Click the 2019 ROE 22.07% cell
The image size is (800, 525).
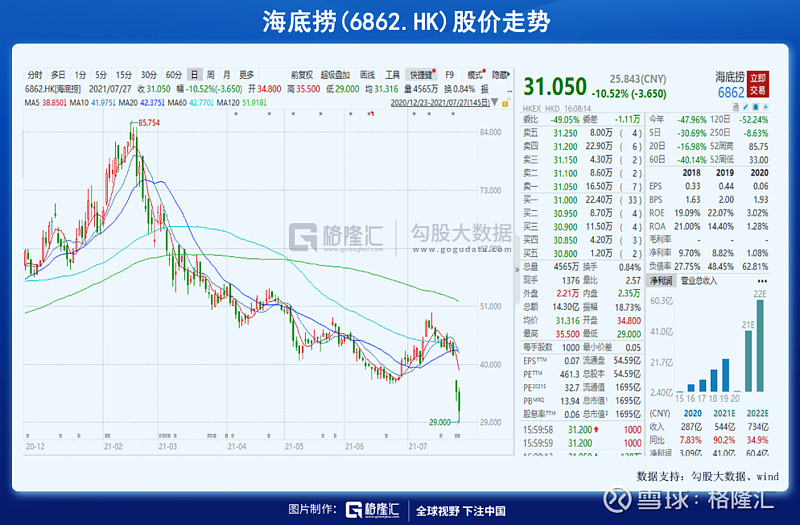pos(720,213)
